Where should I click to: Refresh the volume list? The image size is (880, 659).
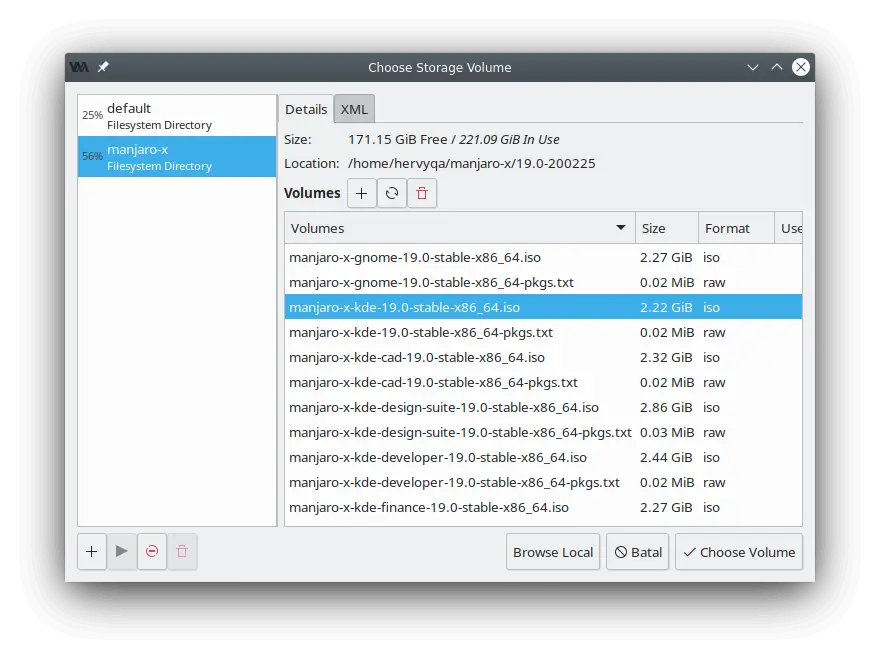tap(392, 193)
